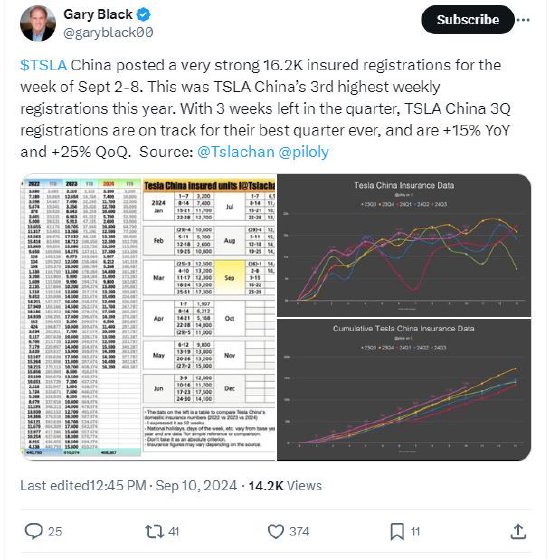Open the @garyblack00 handle
Screen dimensions: 550x559
108,33
